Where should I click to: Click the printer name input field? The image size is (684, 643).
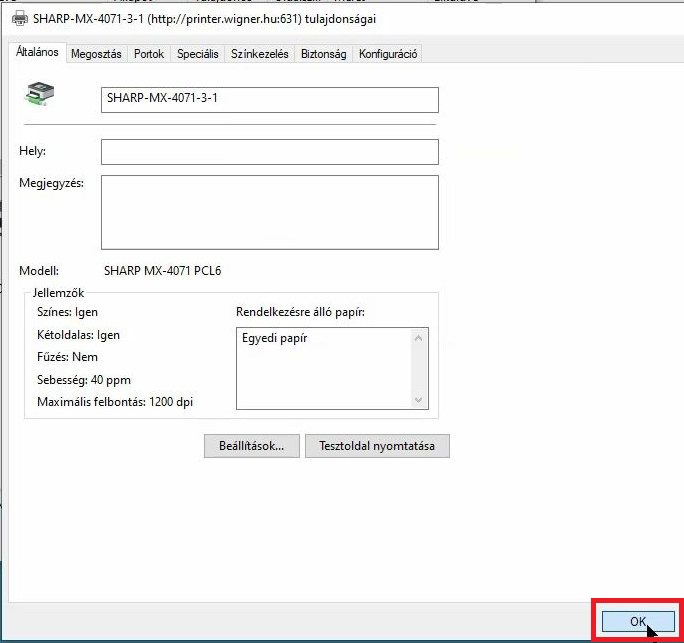(270, 100)
